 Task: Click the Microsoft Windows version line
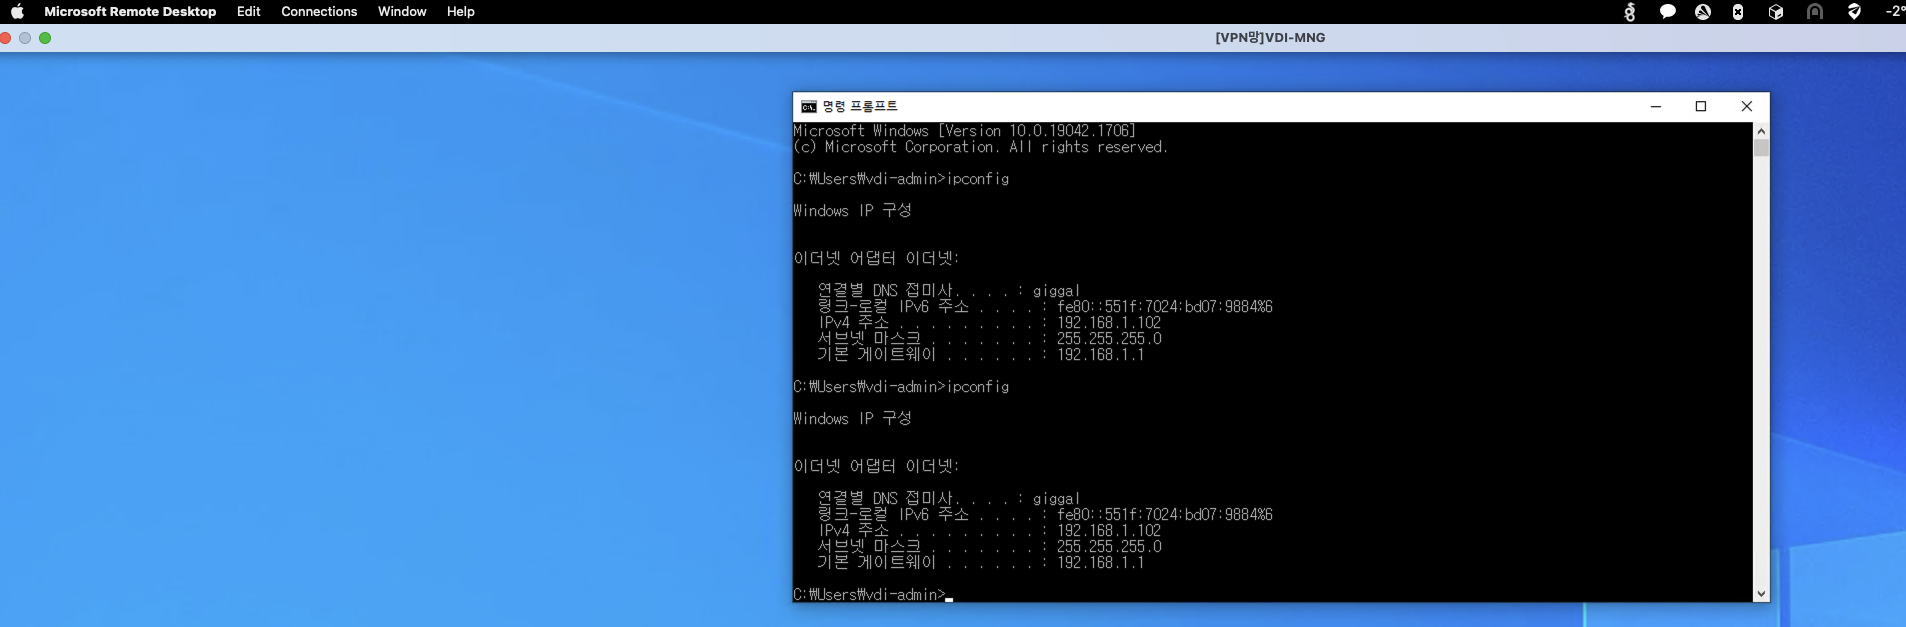pos(964,131)
